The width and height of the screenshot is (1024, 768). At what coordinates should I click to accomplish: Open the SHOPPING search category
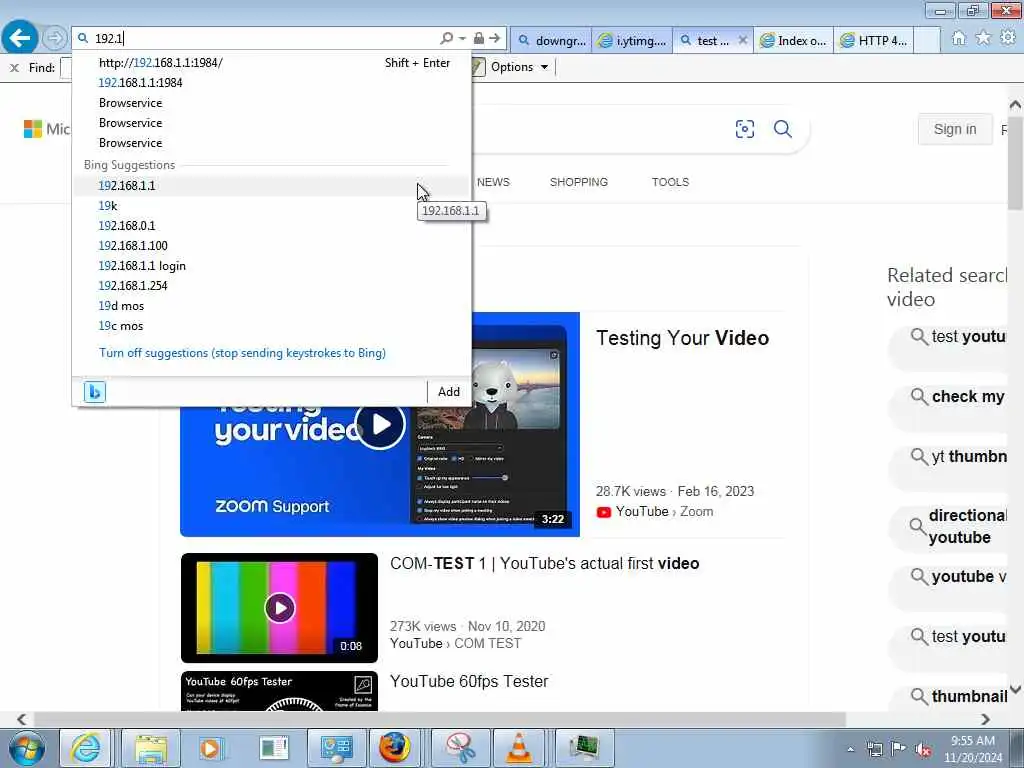point(579,182)
